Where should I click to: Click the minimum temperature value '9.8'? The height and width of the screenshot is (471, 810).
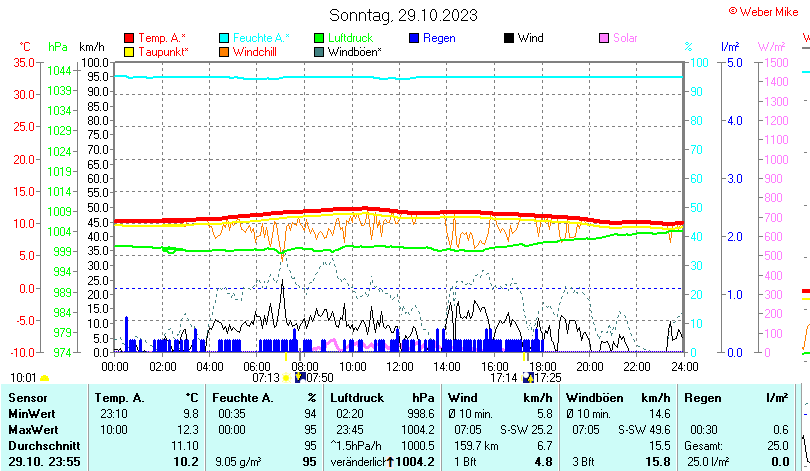pyautogui.click(x=191, y=414)
